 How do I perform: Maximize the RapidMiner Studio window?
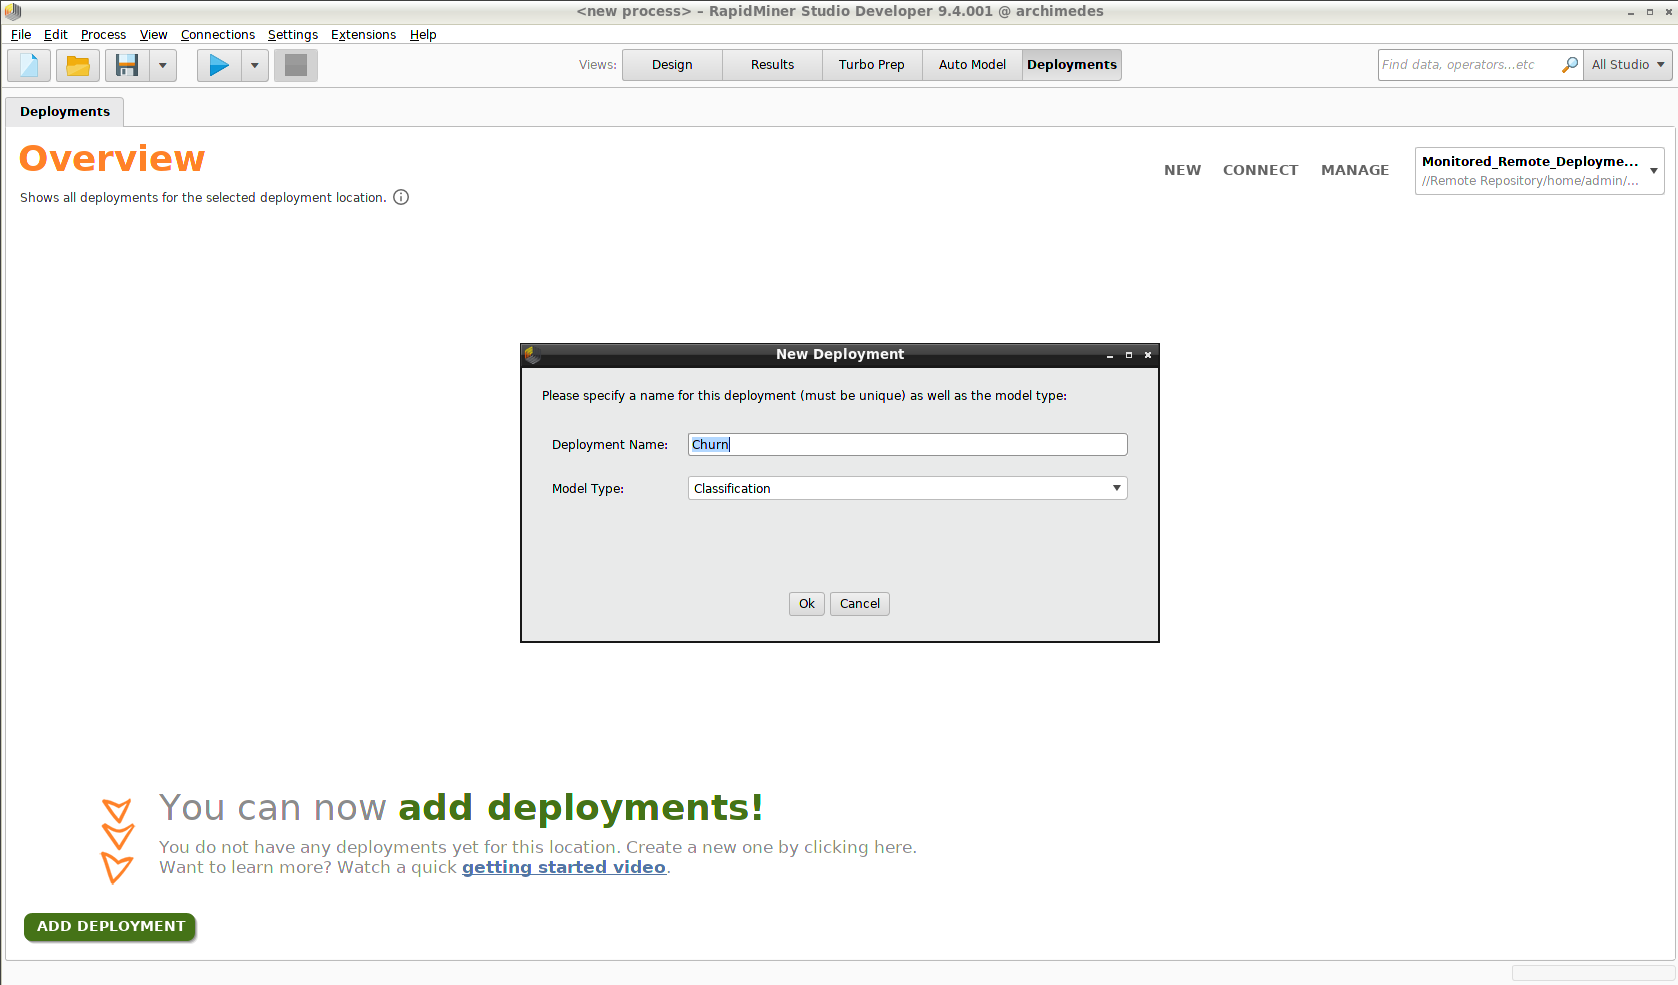1650,12
